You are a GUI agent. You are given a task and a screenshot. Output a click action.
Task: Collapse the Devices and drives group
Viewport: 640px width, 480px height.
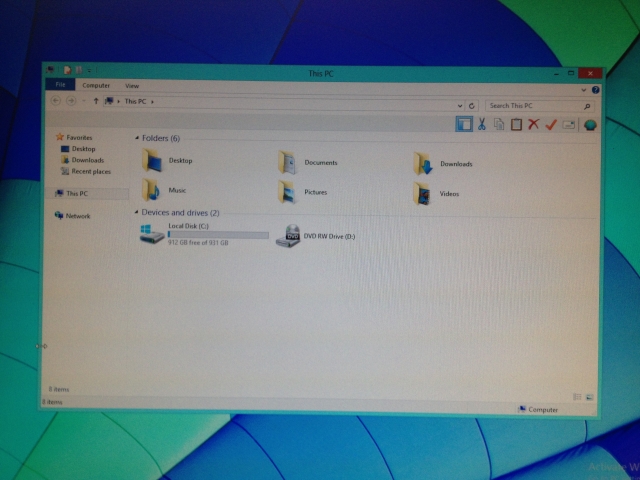(x=137, y=213)
